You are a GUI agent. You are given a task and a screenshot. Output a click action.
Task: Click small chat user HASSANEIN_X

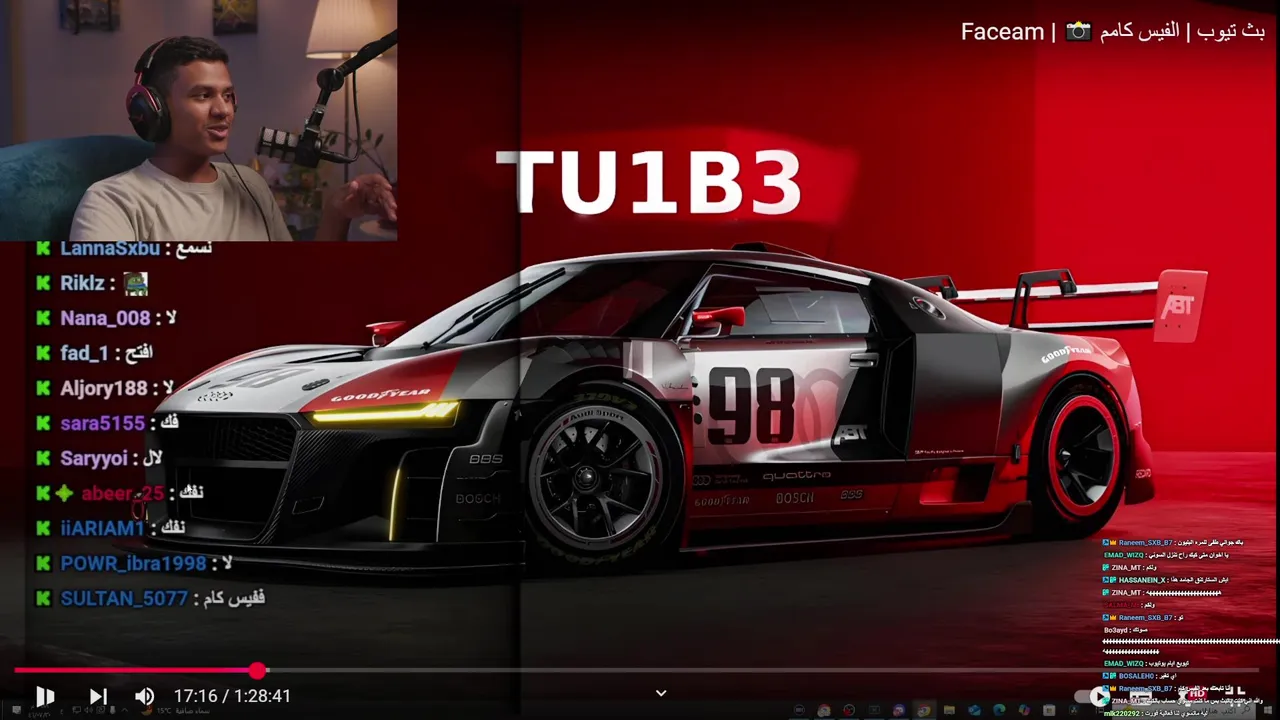(1142, 580)
